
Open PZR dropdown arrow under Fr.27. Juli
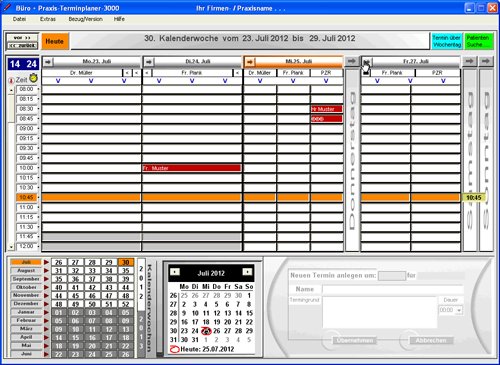click(443, 81)
